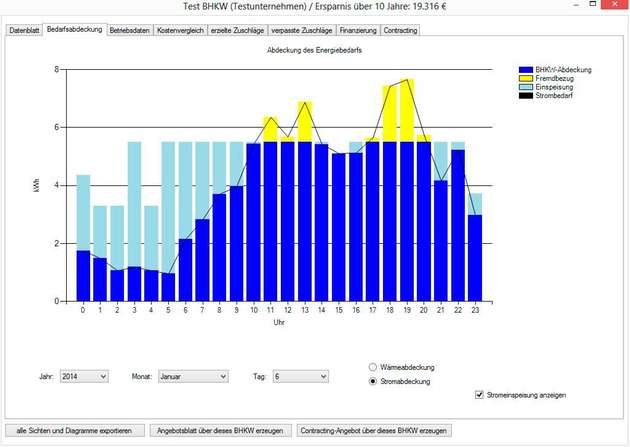Click the black Strombedarf legend swatch

tap(526, 96)
